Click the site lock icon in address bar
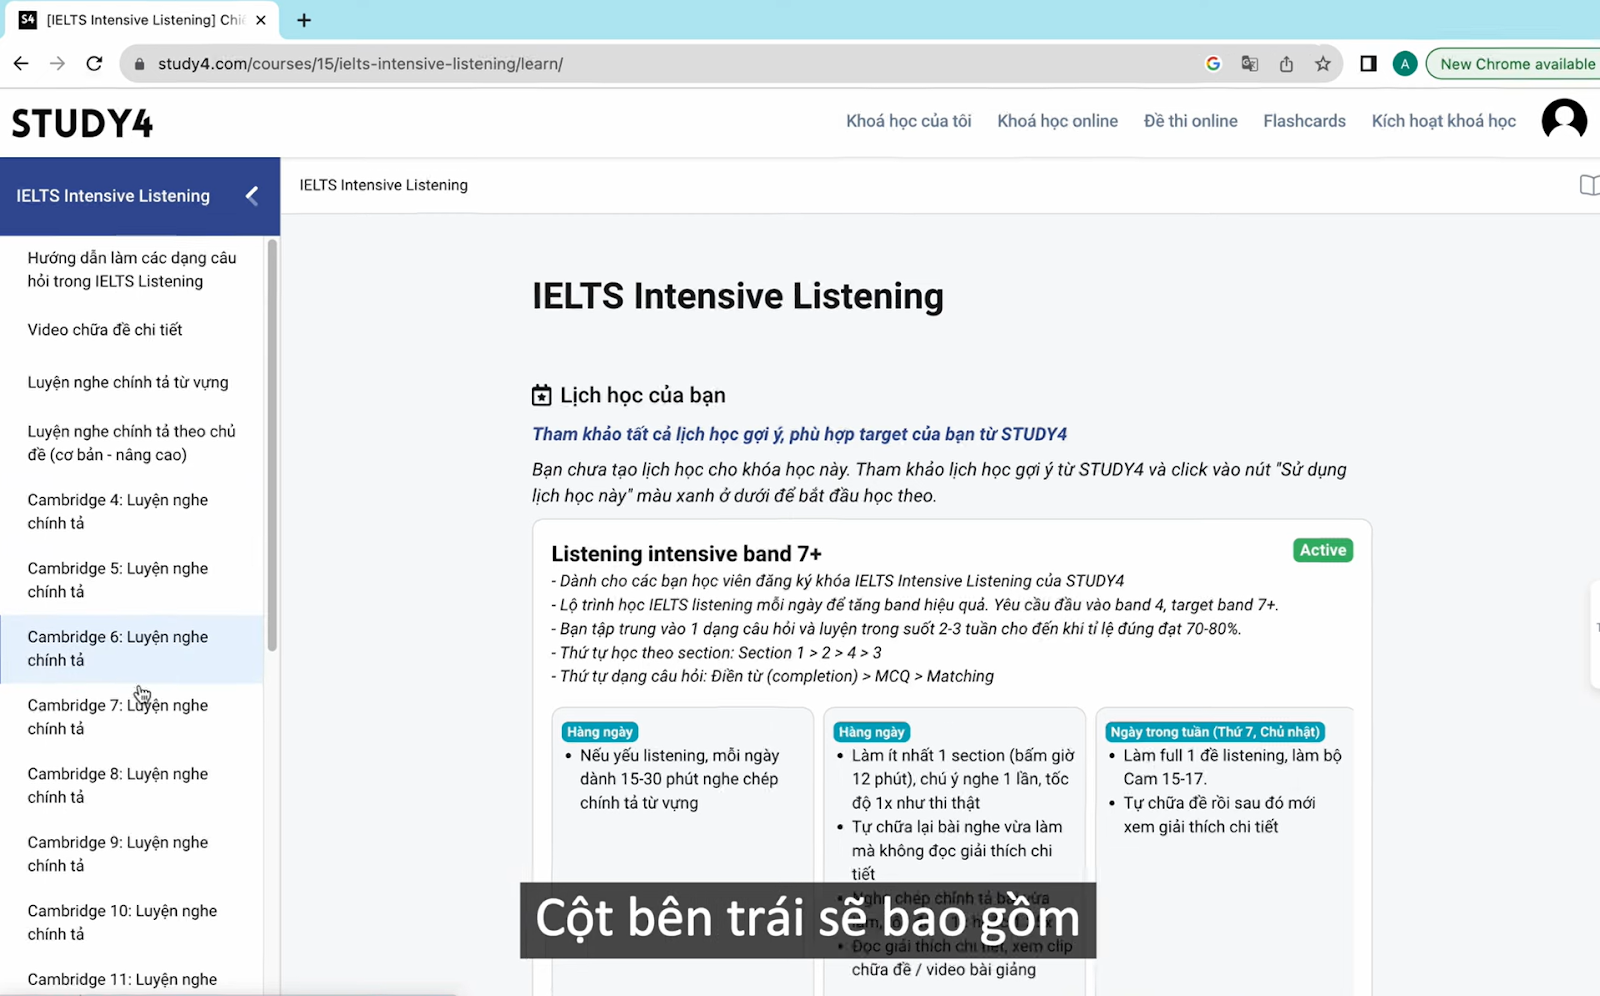 [x=139, y=64]
